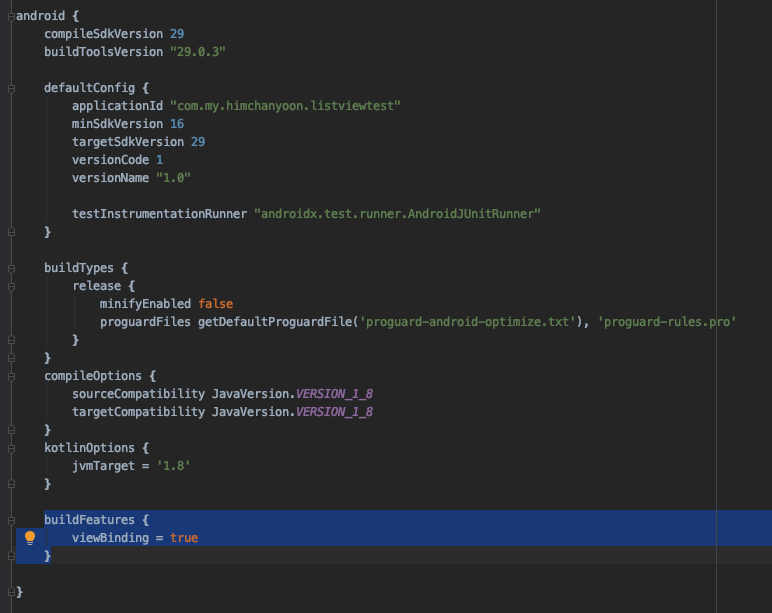Screen dimensions: 772x613
Task: Click the targetSdkVersion property name
Action: point(128,142)
